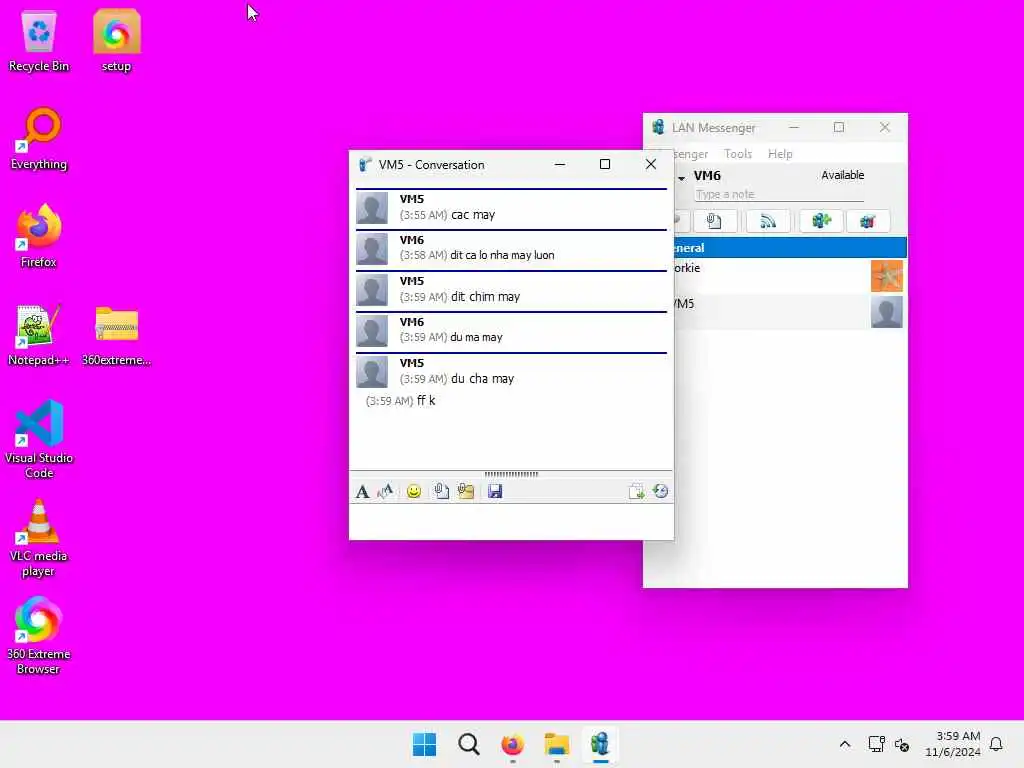This screenshot has width=1024, height=768.
Task: Click the send file paperclip icon in conversation
Action: pos(441,491)
